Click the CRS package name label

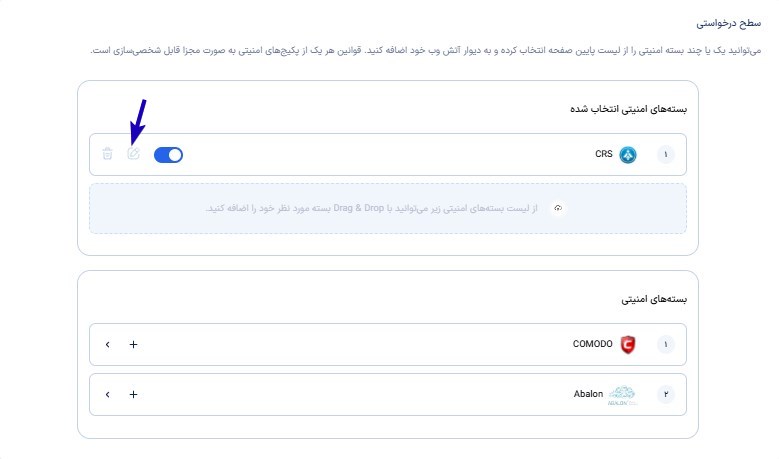(604, 154)
